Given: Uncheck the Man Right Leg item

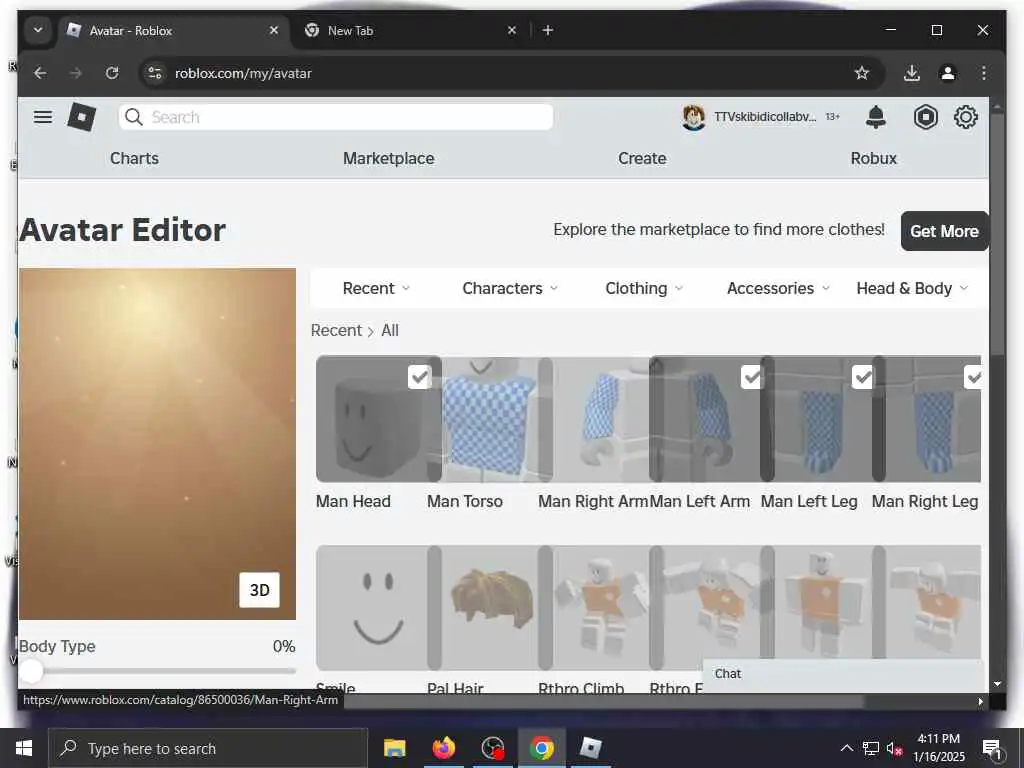Looking at the screenshot, I should pyautogui.click(x=973, y=377).
